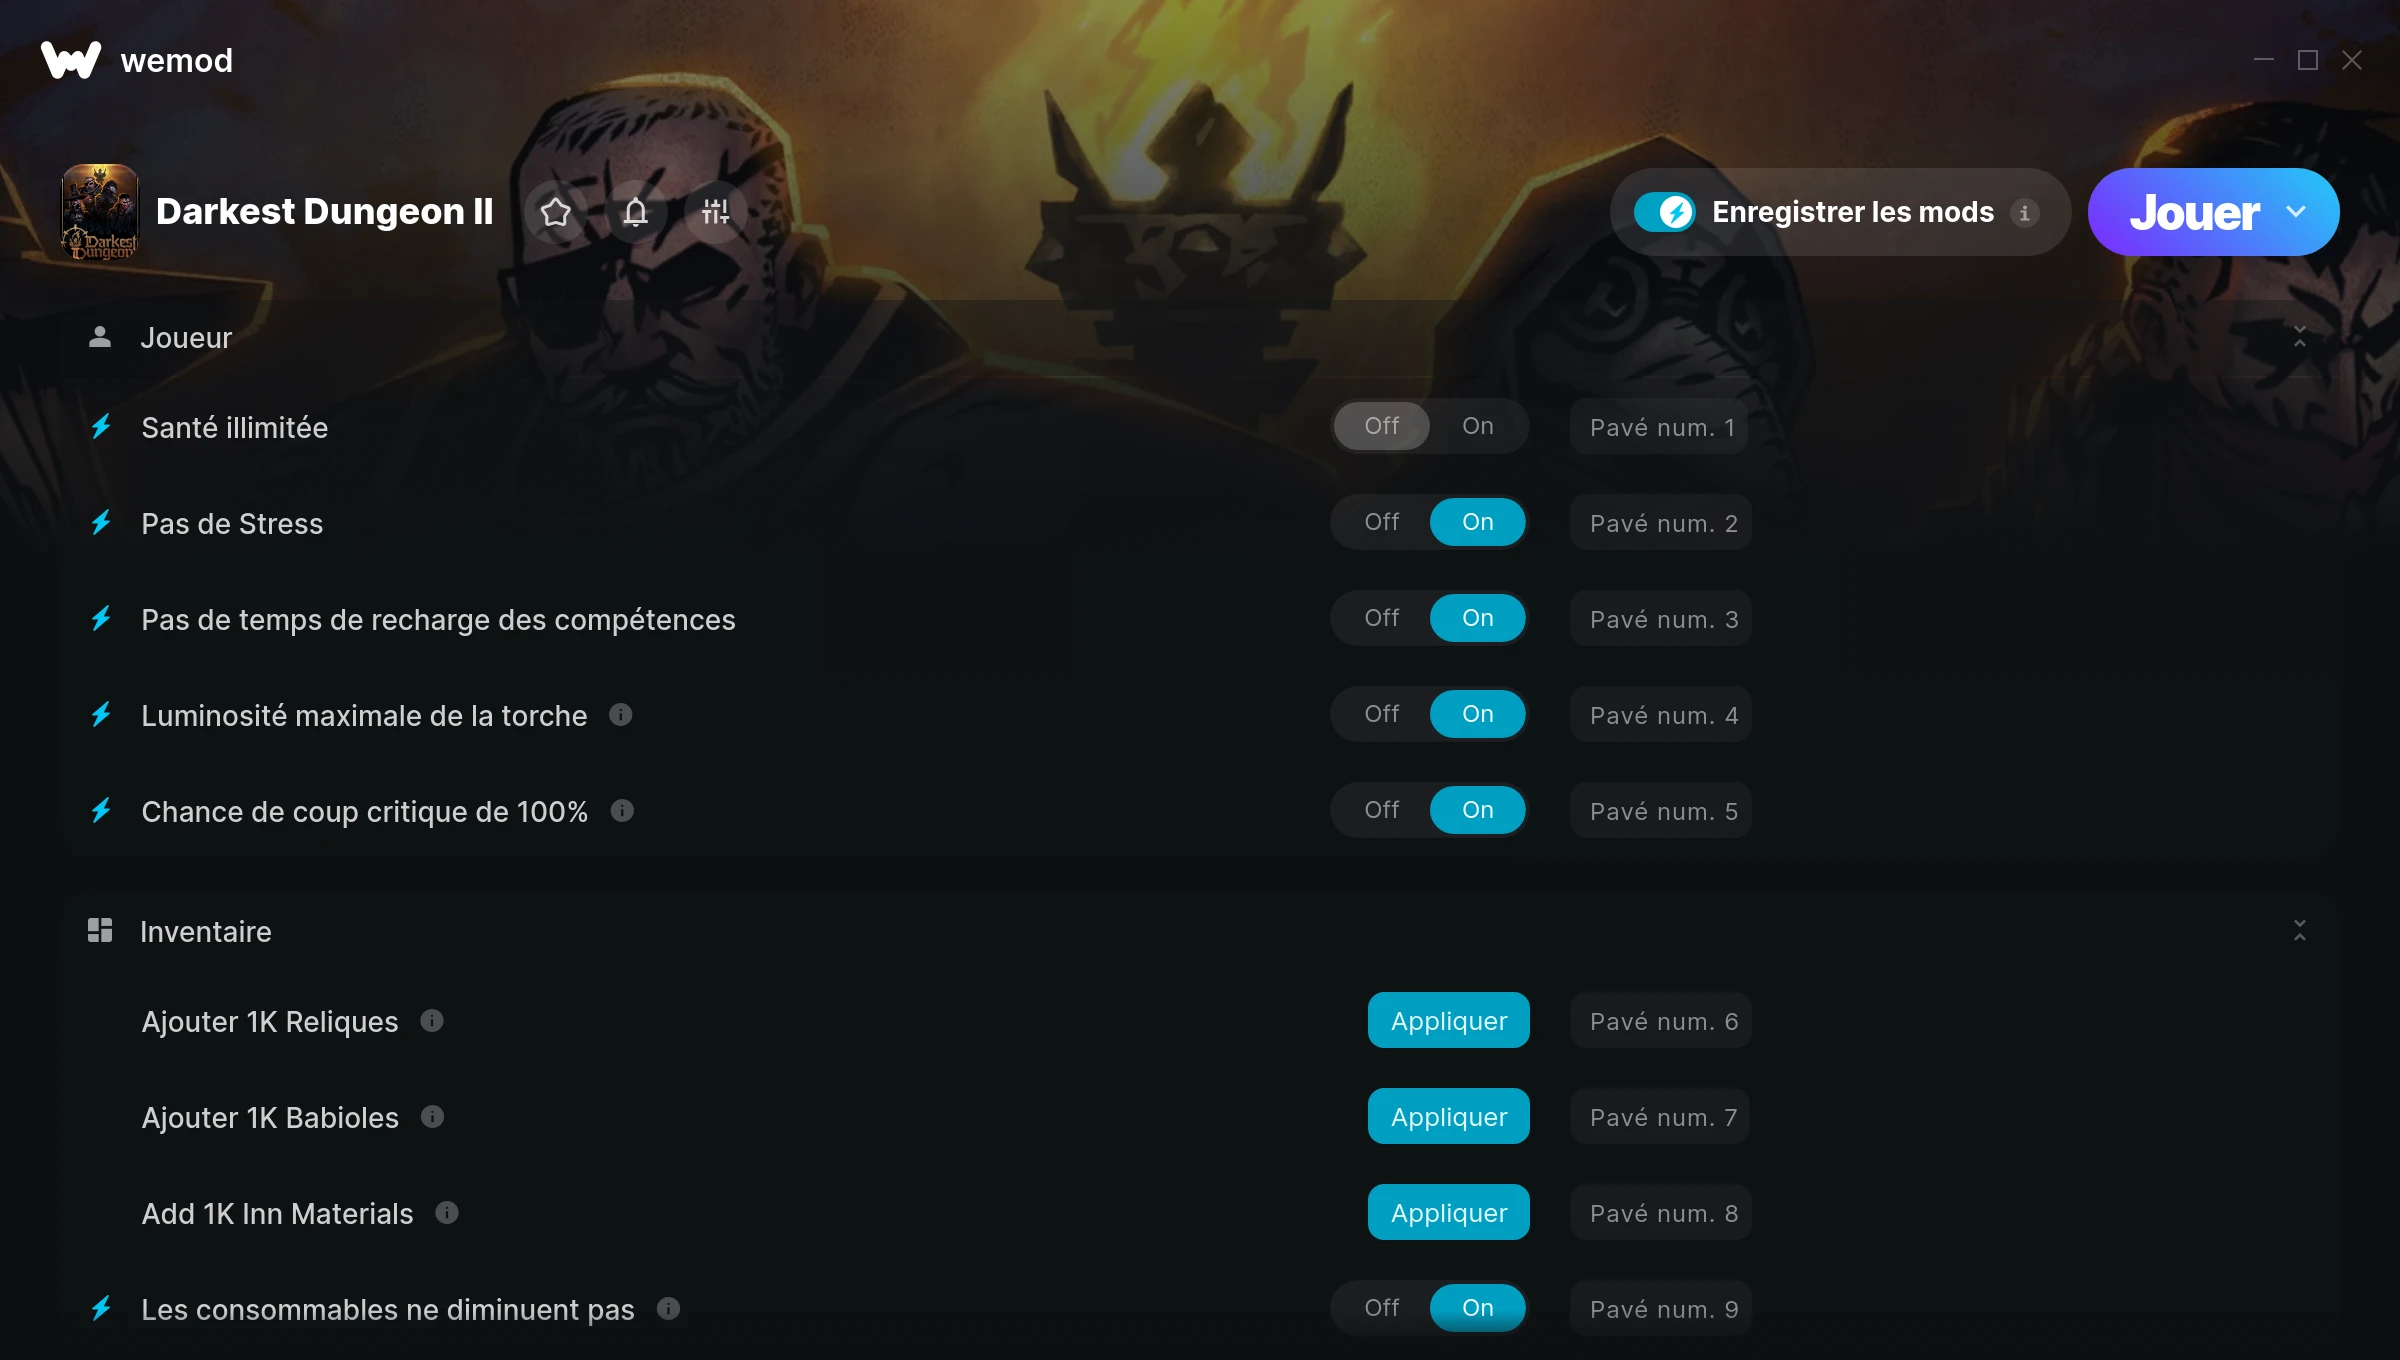
Task: Switch Pas de Stress to Off
Action: pyautogui.click(x=1382, y=522)
